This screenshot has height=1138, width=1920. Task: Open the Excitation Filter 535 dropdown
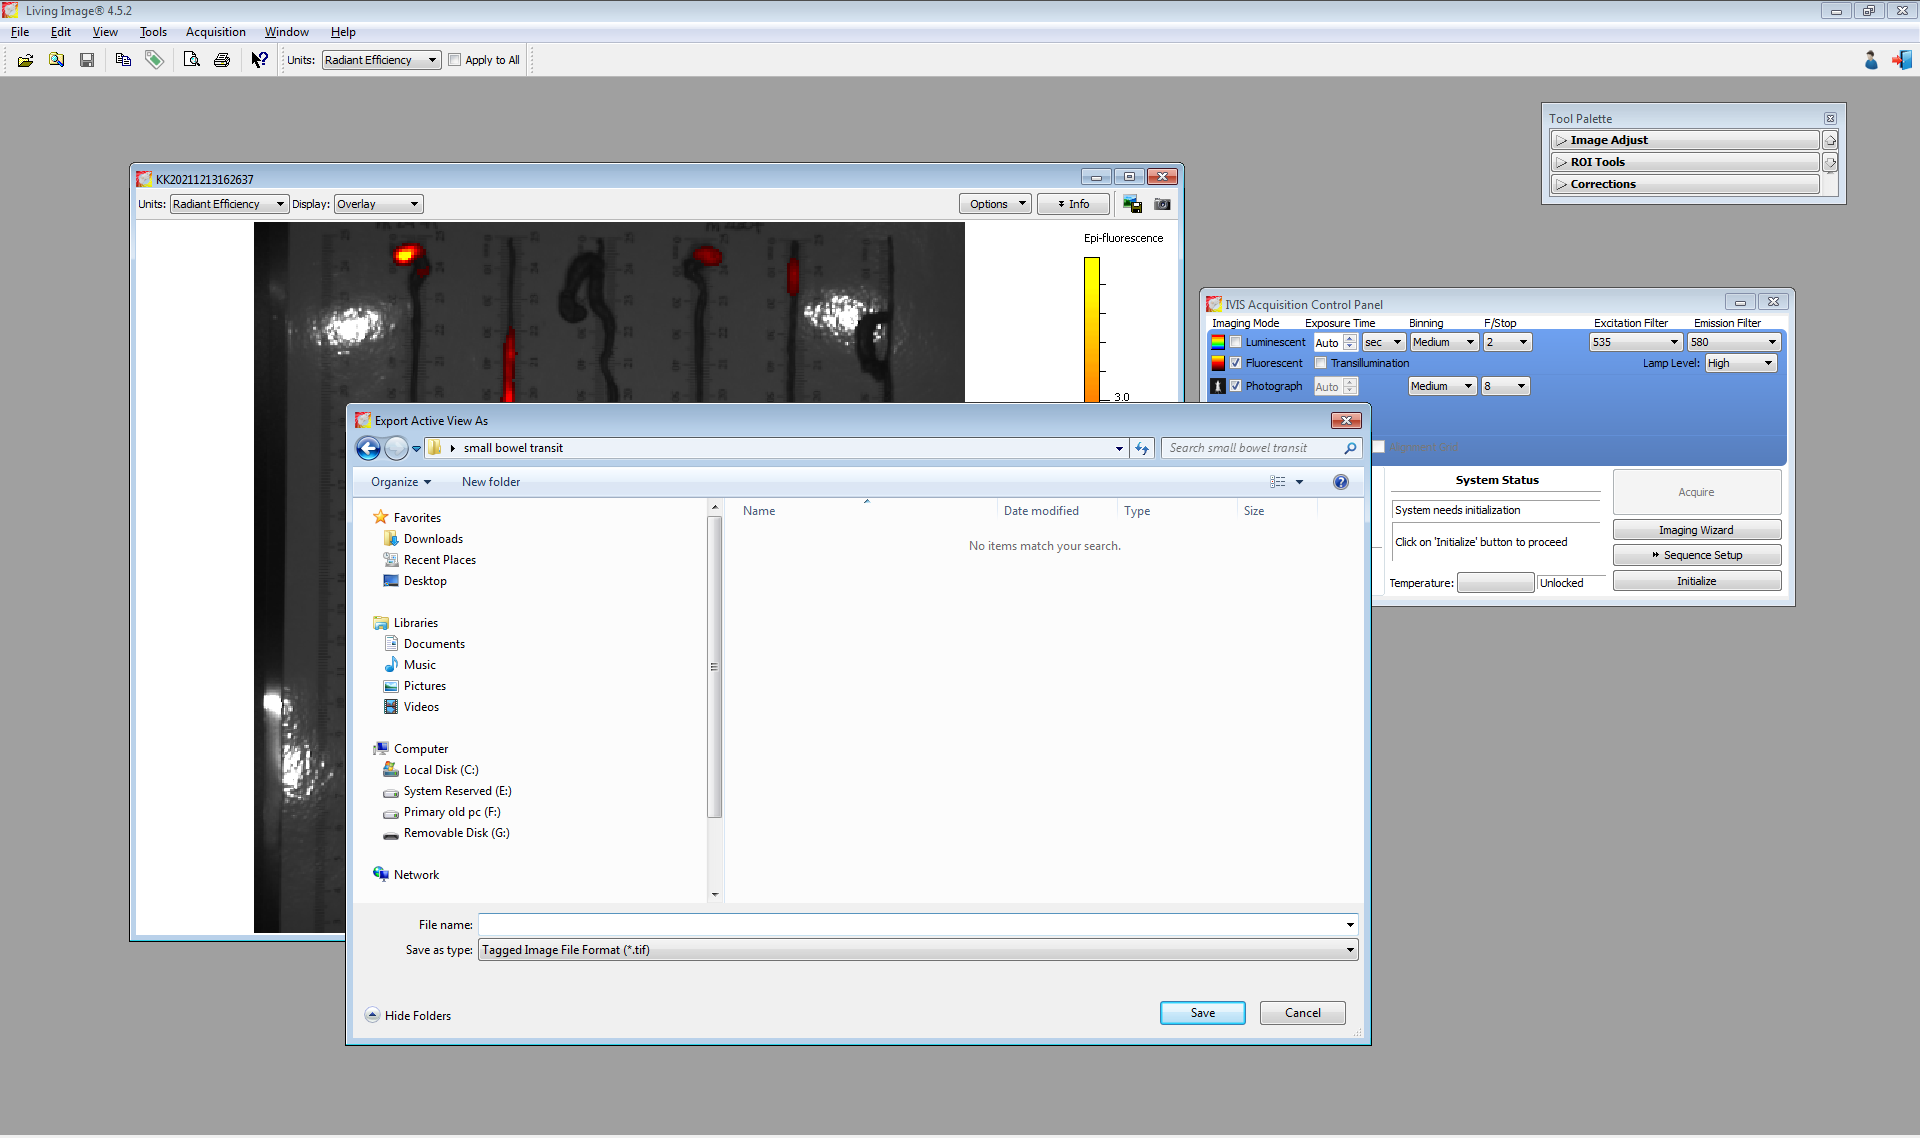[x=1635, y=342]
